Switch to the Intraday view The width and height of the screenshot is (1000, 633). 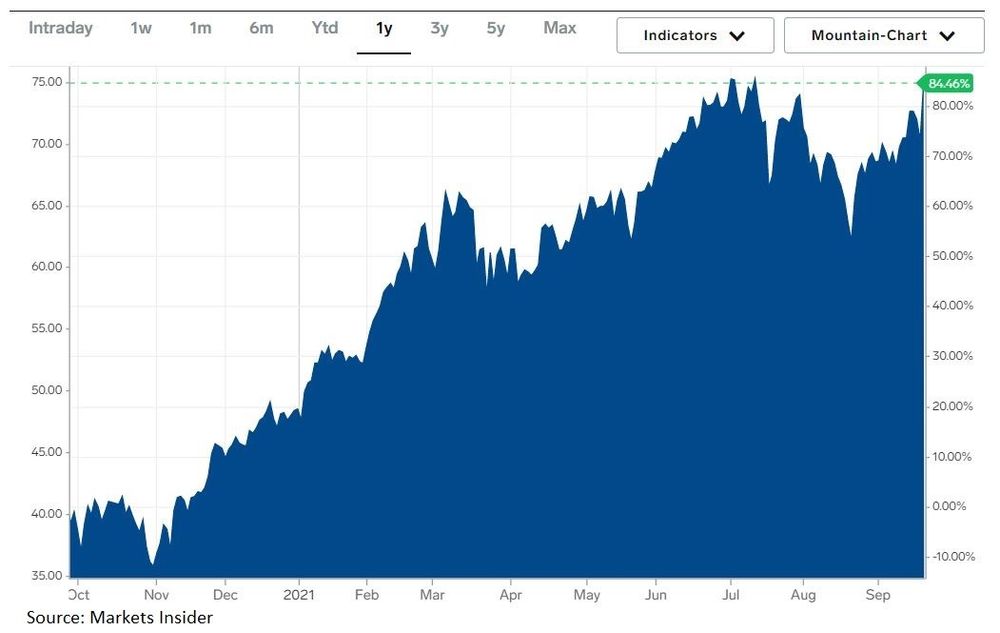(60, 29)
